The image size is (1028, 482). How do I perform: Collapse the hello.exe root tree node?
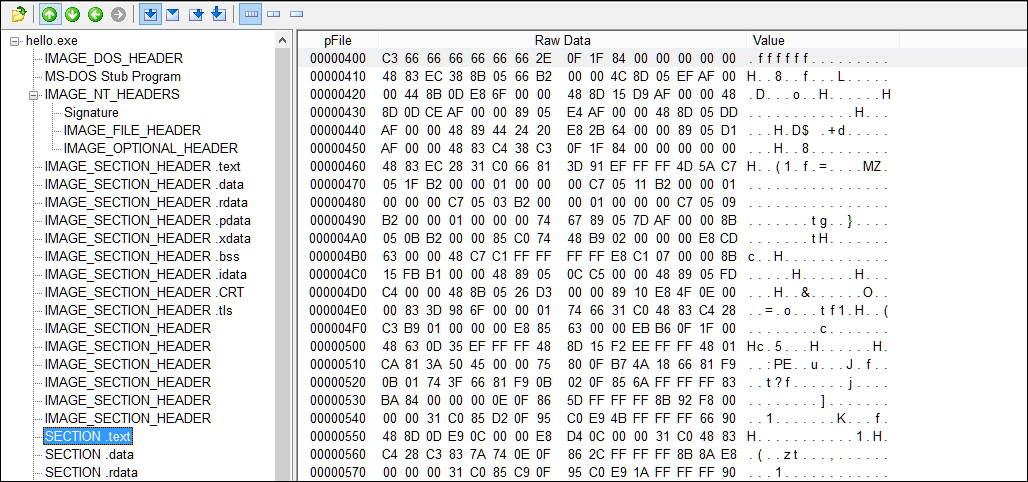pyautogui.click(x=16, y=41)
